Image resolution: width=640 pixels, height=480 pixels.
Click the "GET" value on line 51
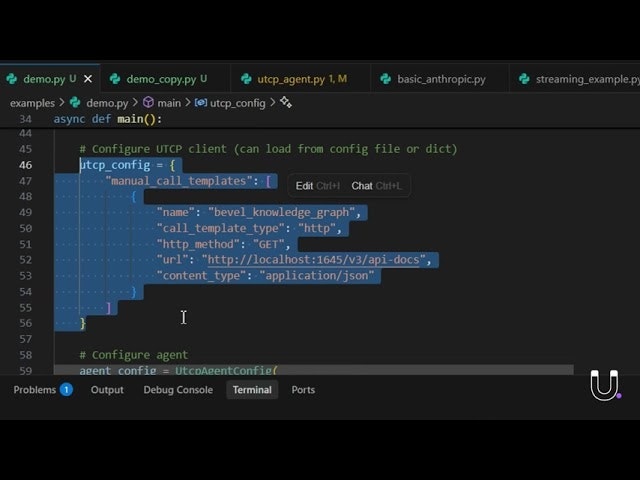pyautogui.click(x=269, y=244)
